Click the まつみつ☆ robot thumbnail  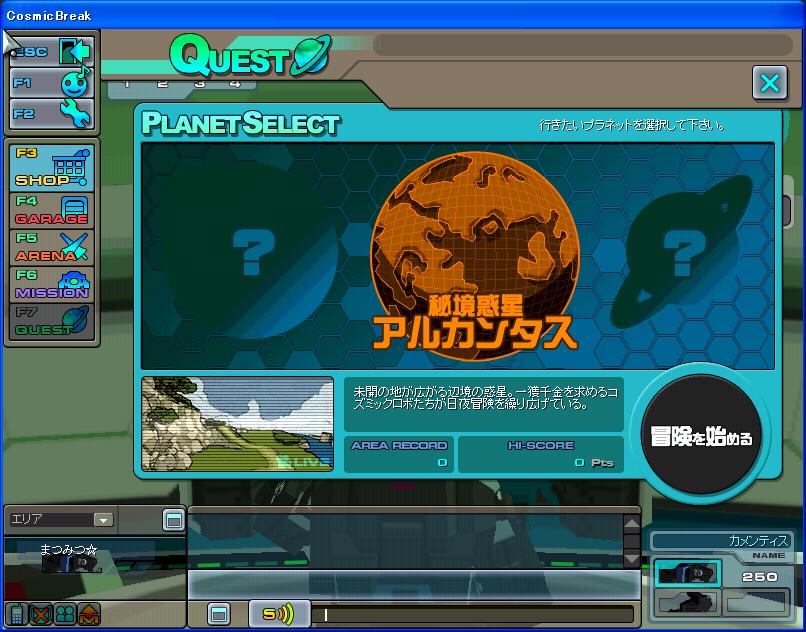(72, 564)
